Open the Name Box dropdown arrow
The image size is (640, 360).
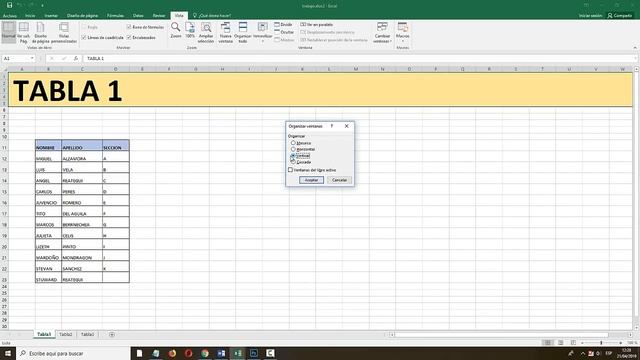[x=32, y=58]
